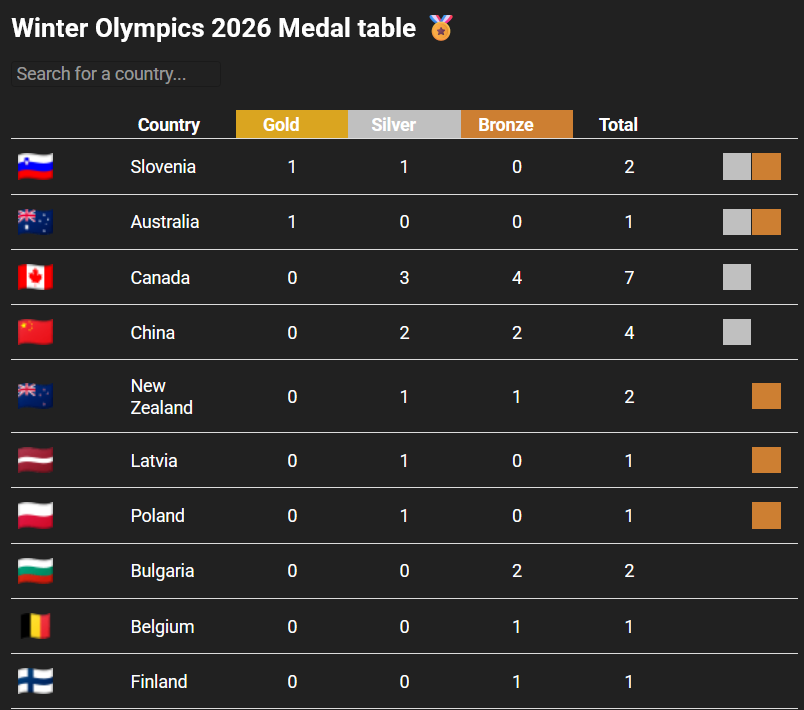Focus the 'Search for a country' field
The image size is (804, 710).
click(115, 74)
